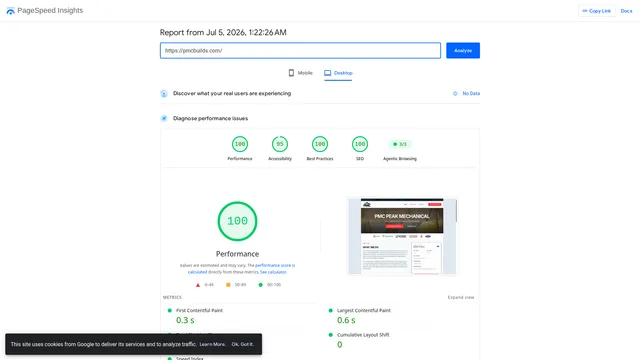This screenshot has width=640, height=360.
Task: Click the green circle 90-100 legend icon
Action: click(x=260, y=285)
